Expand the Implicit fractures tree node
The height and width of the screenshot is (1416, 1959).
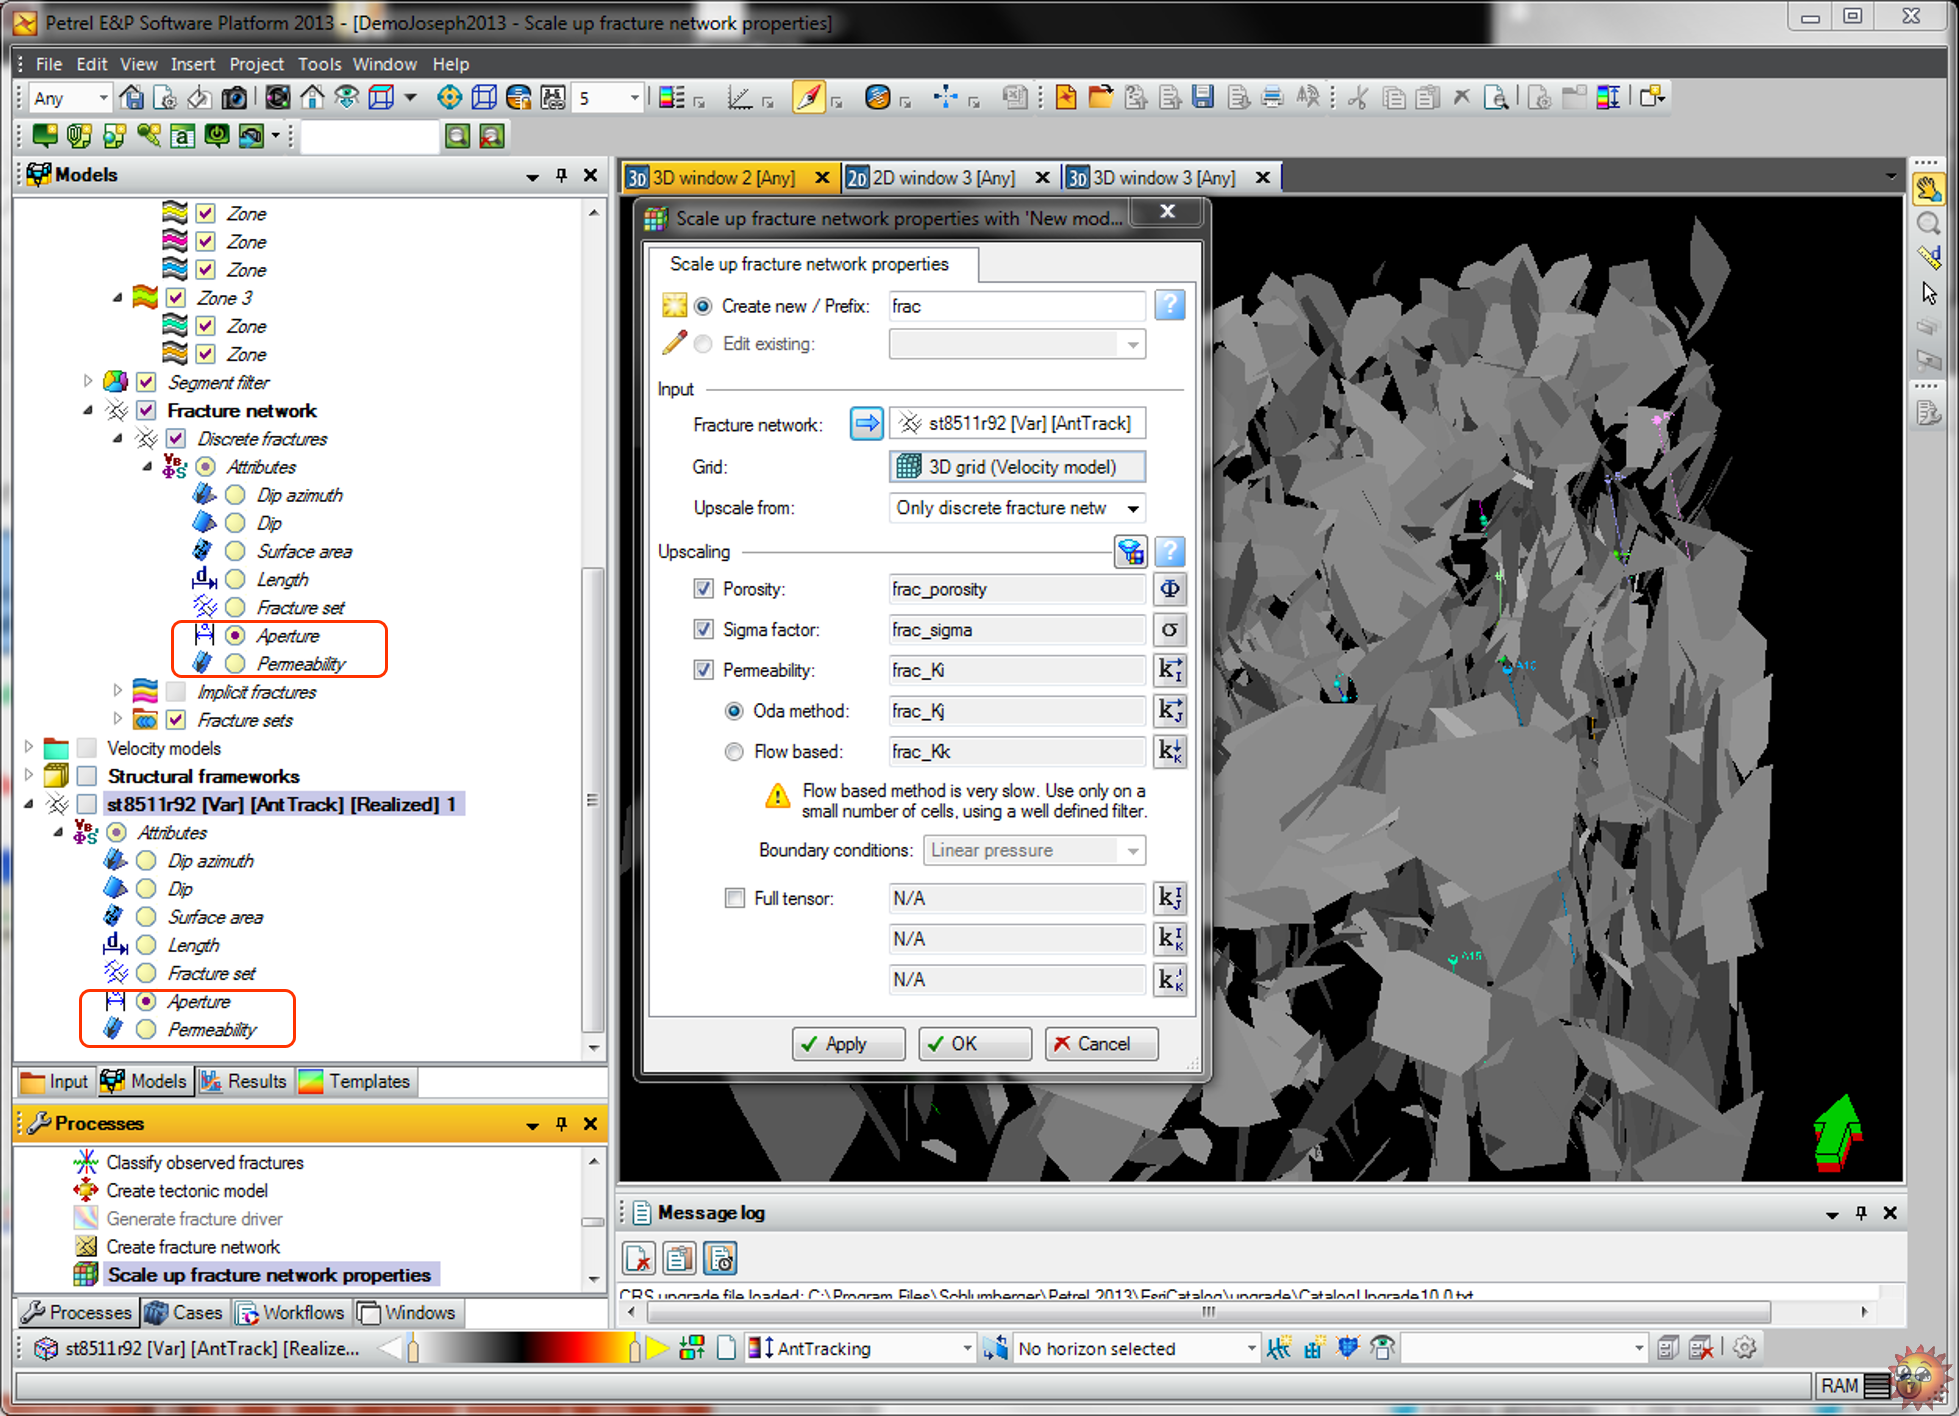[x=117, y=691]
